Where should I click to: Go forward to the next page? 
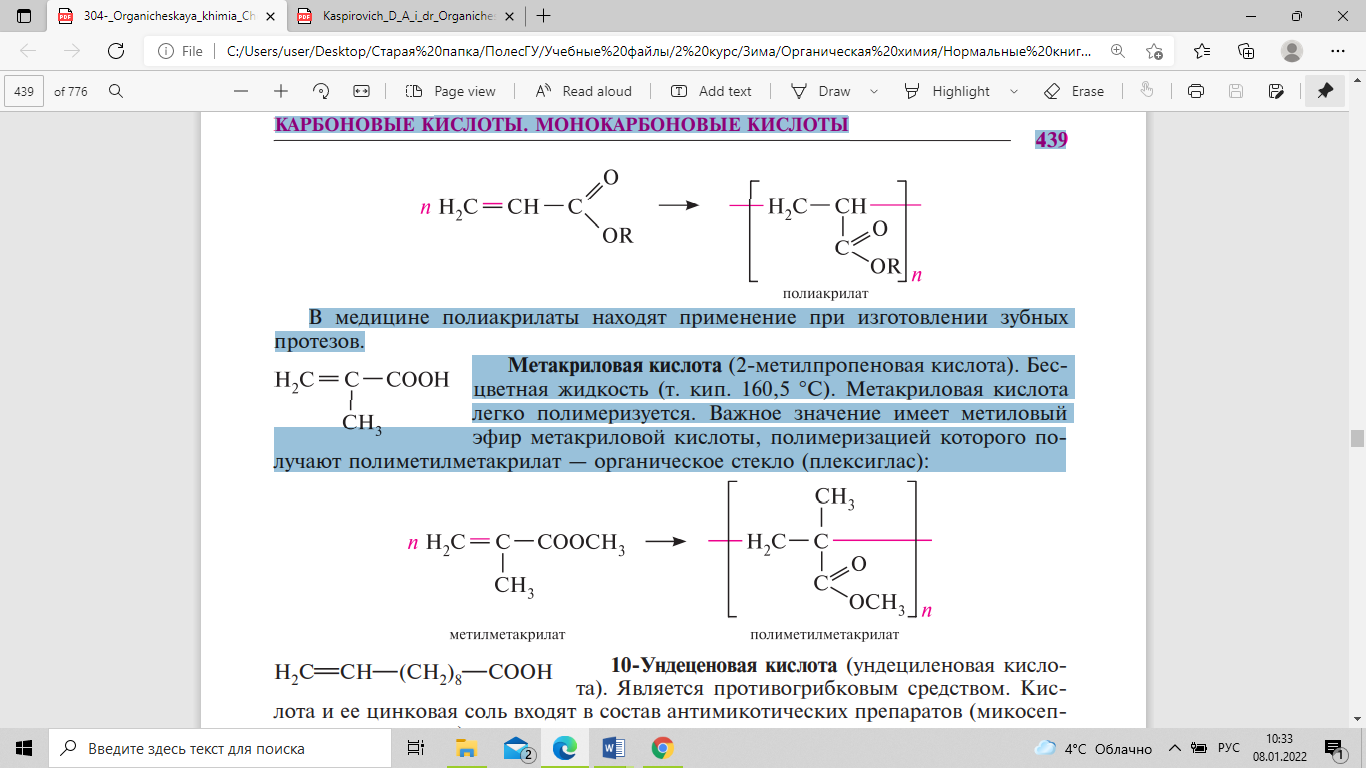click(72, 51)
